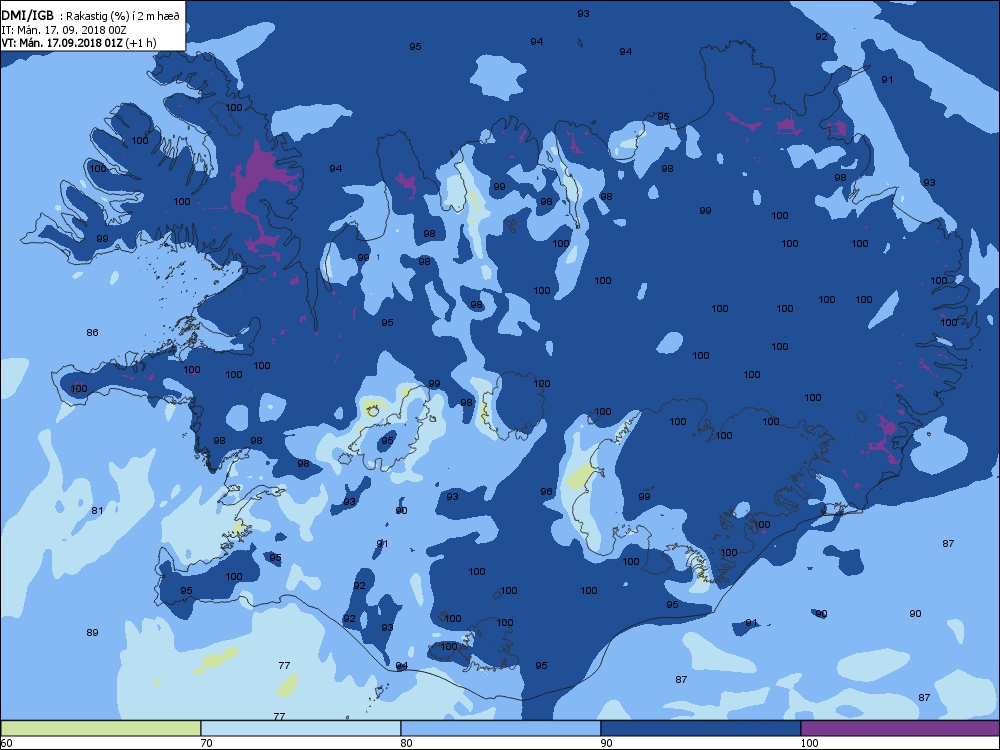Click the '81' humidity value on the map
The image size is (1000, 750).
click(x=97, y=510)
